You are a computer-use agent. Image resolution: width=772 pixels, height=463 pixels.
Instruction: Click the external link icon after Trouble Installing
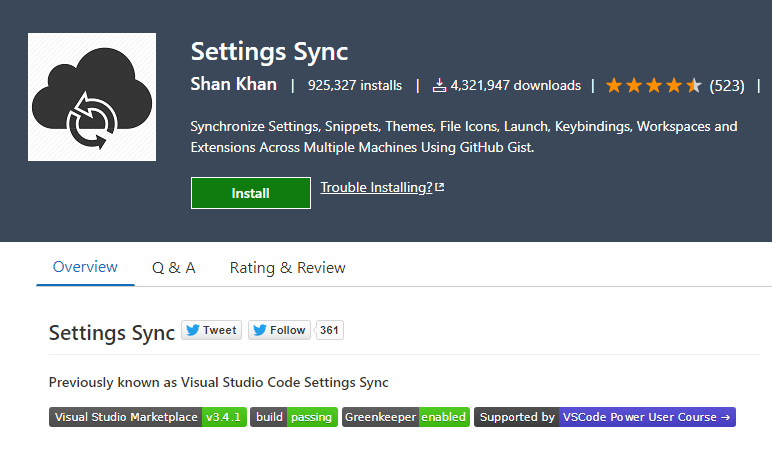pos(440,187)
